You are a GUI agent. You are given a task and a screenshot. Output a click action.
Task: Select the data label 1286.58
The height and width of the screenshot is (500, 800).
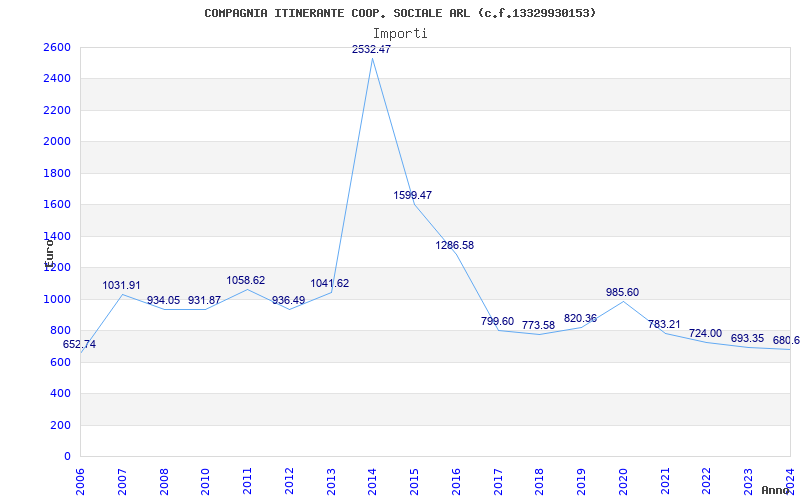[455, 245]
